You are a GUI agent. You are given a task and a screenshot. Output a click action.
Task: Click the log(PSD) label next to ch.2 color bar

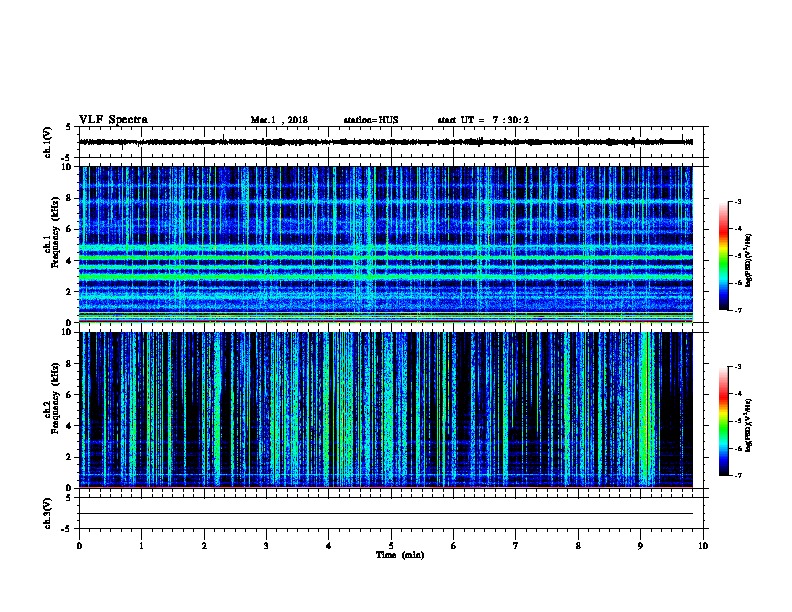748,425
